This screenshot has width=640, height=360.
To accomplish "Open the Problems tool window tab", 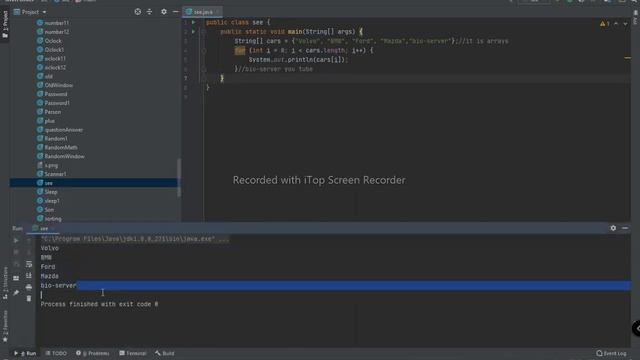I will [x=93, y=353].
